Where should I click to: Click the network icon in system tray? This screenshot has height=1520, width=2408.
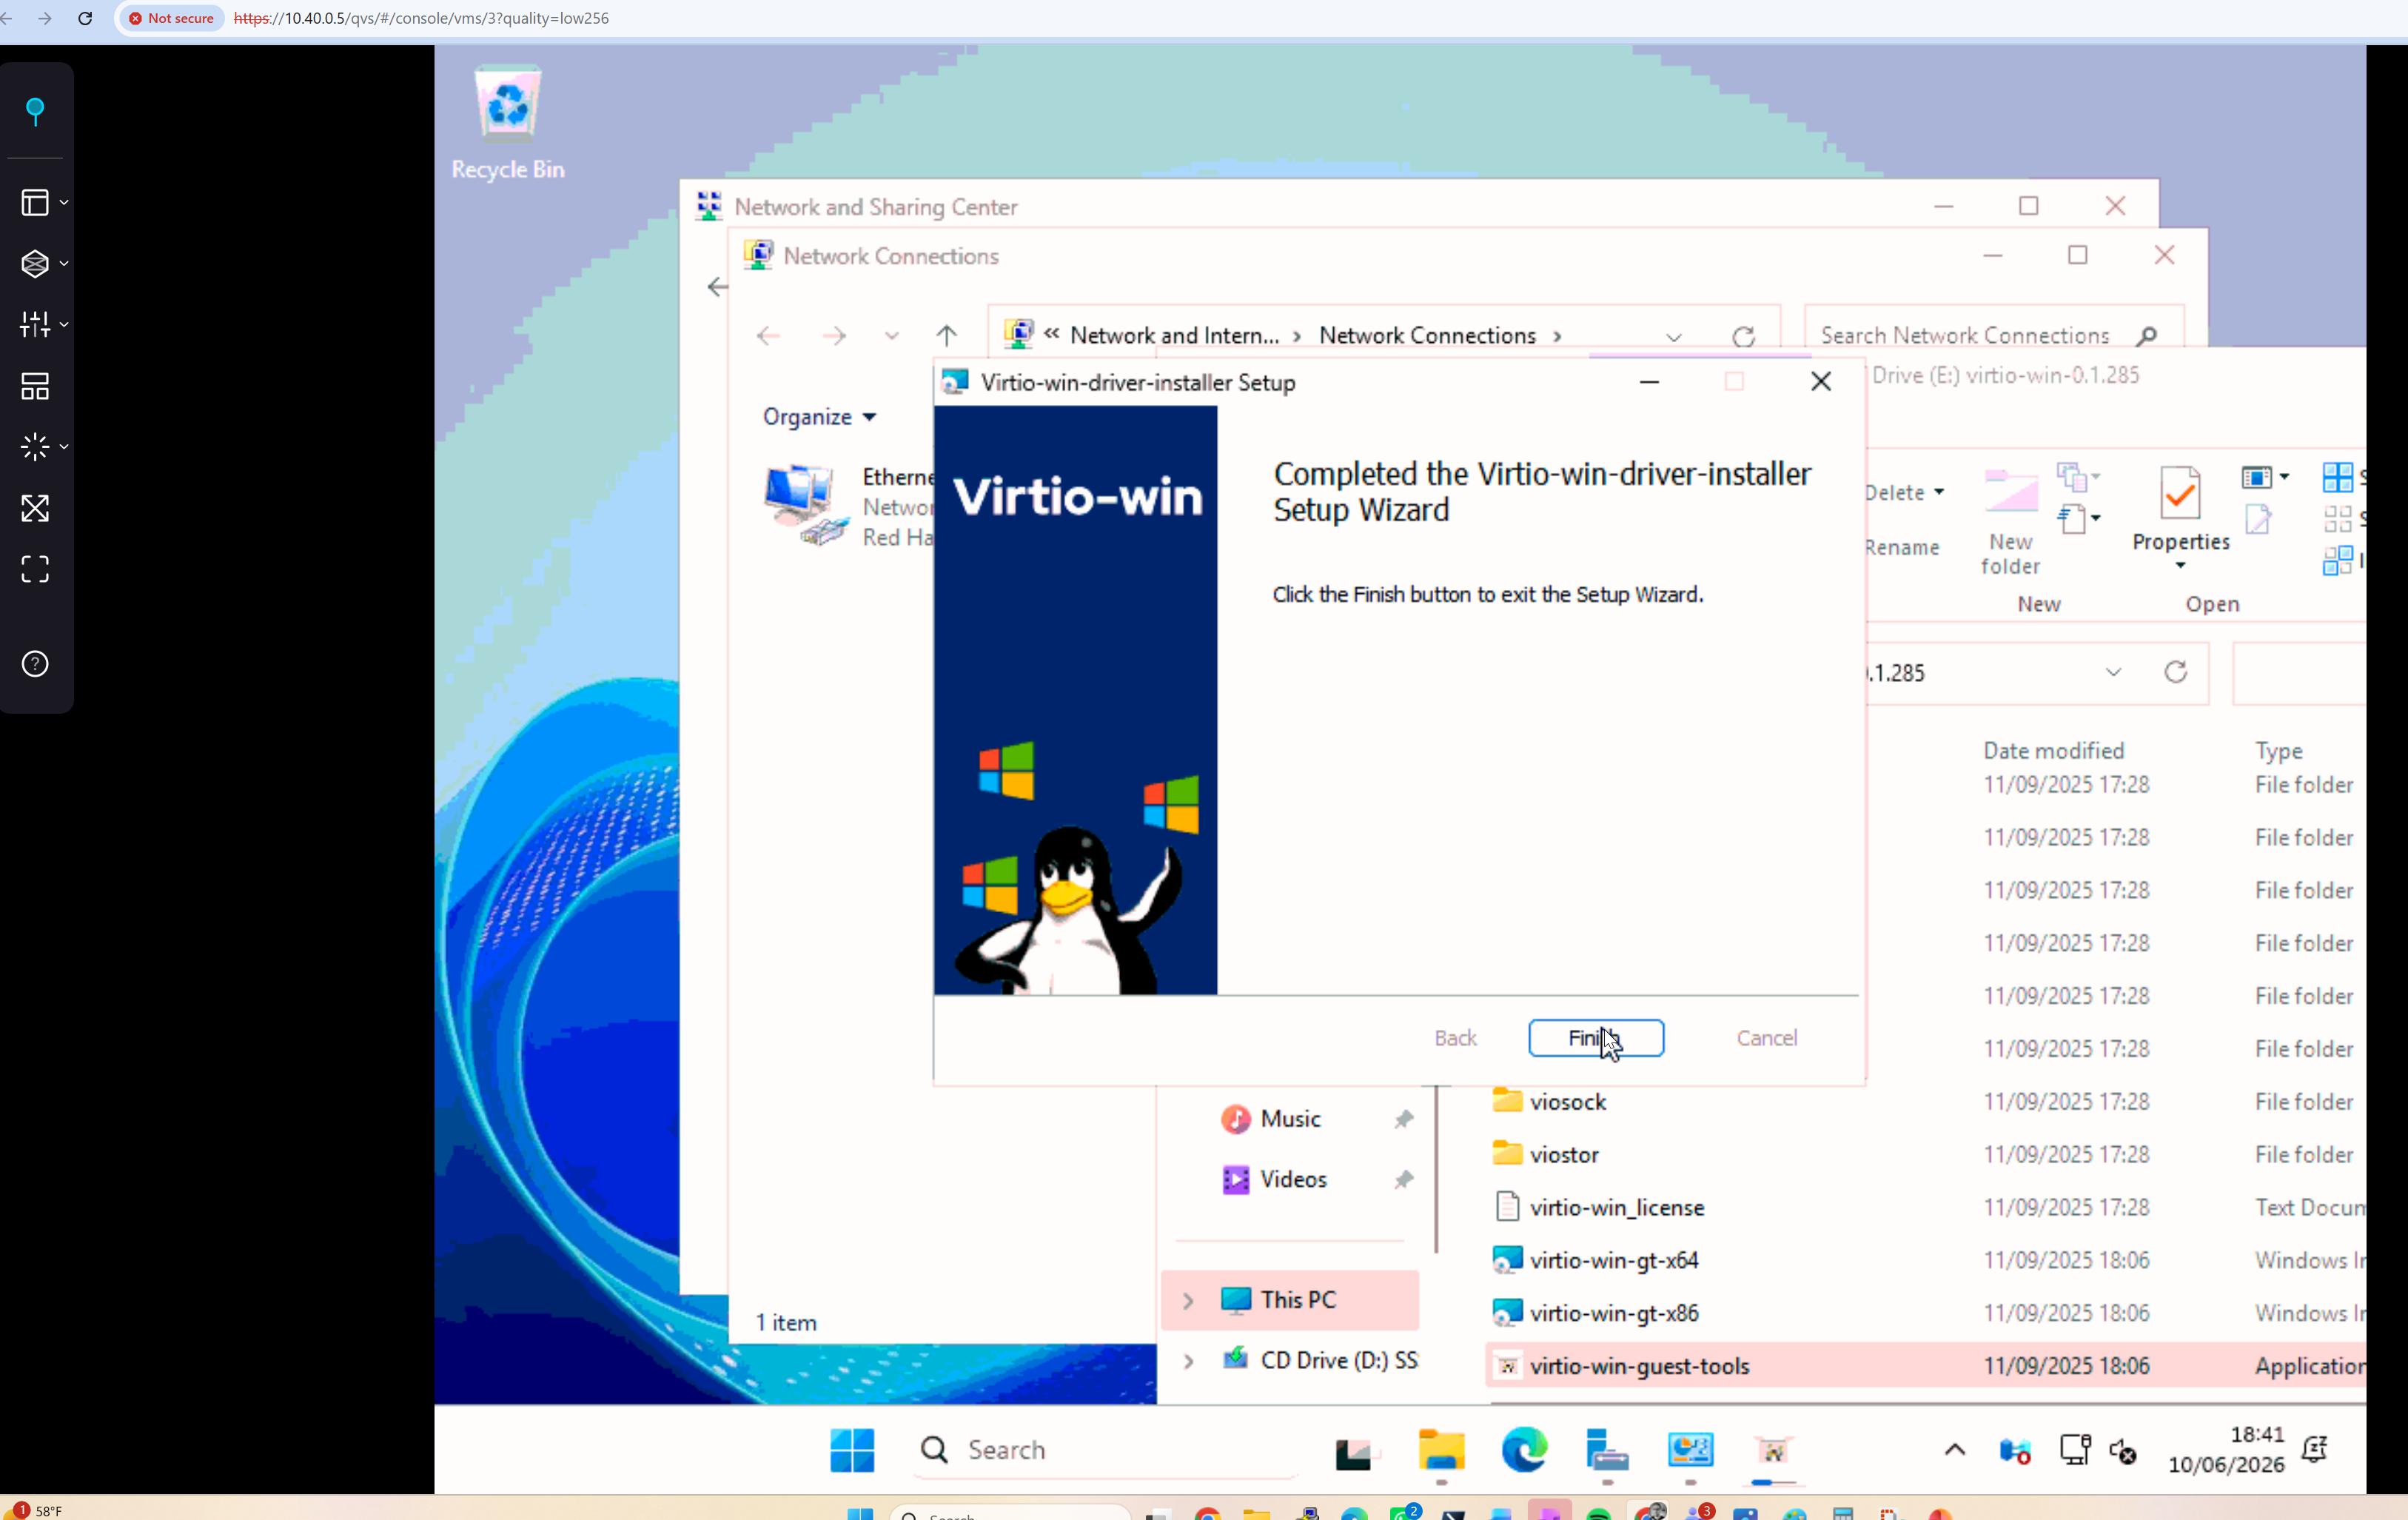(2075, 1450)
